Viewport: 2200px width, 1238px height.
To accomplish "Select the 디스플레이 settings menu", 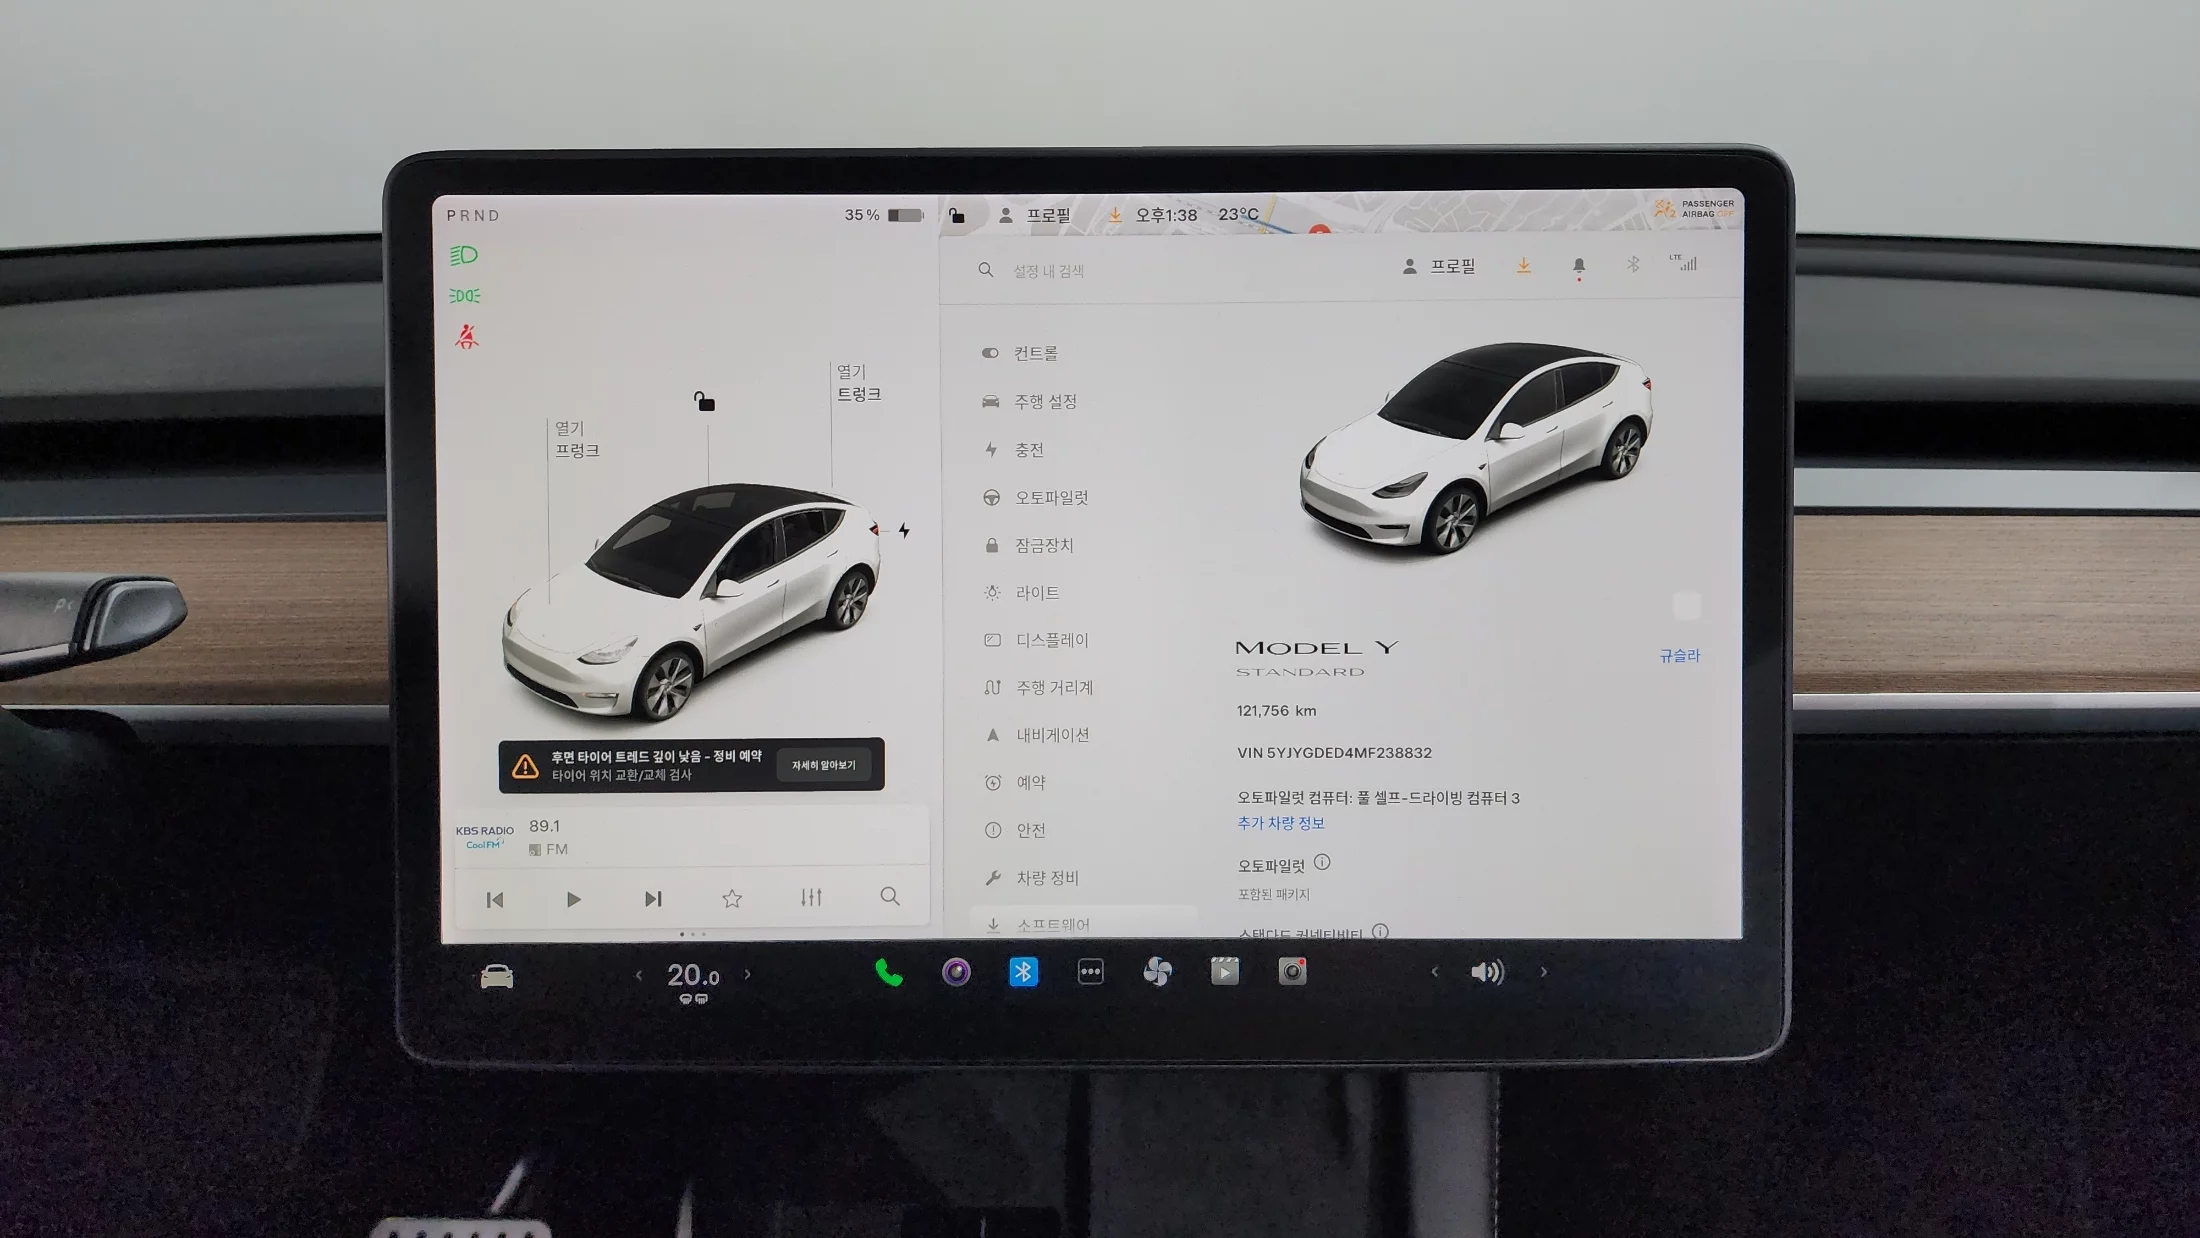I will tap(1051, 640).
